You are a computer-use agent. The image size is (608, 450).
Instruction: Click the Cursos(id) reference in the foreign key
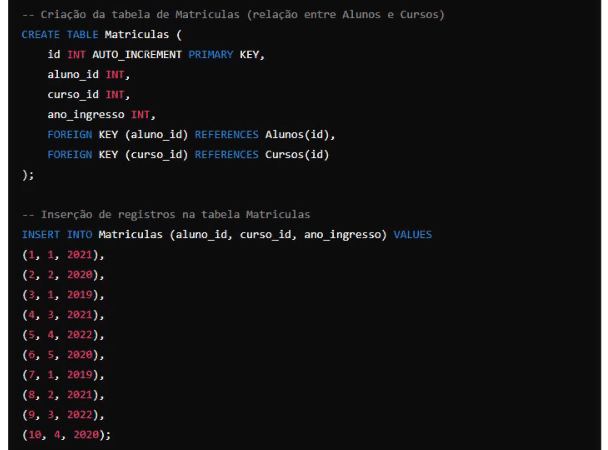(x=297, y=154)
